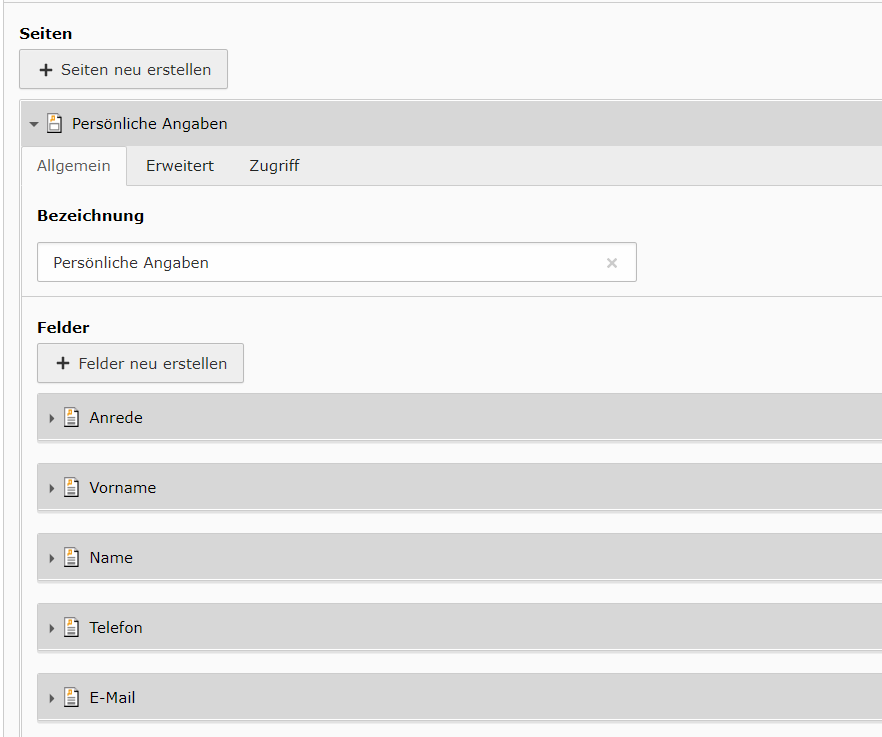This screenshot has height=737, width=882.
Task: Expand the Anrede field record
Action: [51, 418]
